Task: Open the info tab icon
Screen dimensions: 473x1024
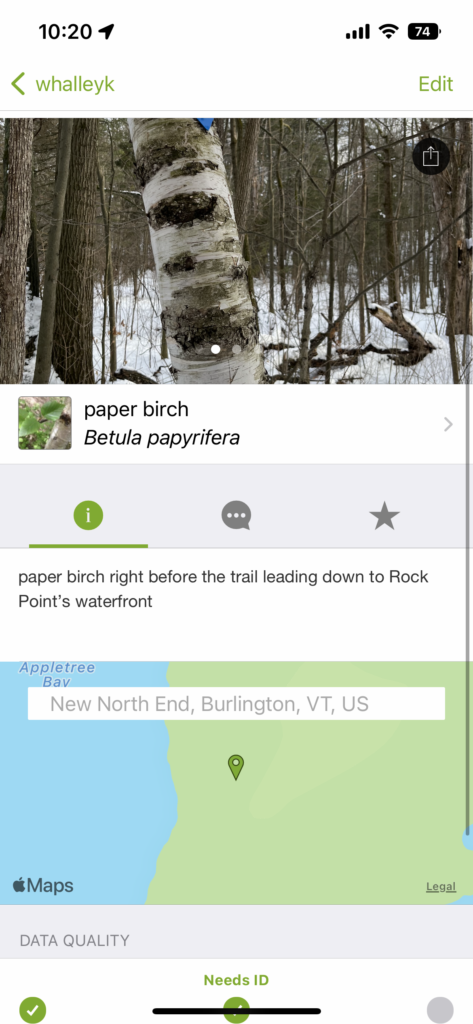Action: [88, 516]
